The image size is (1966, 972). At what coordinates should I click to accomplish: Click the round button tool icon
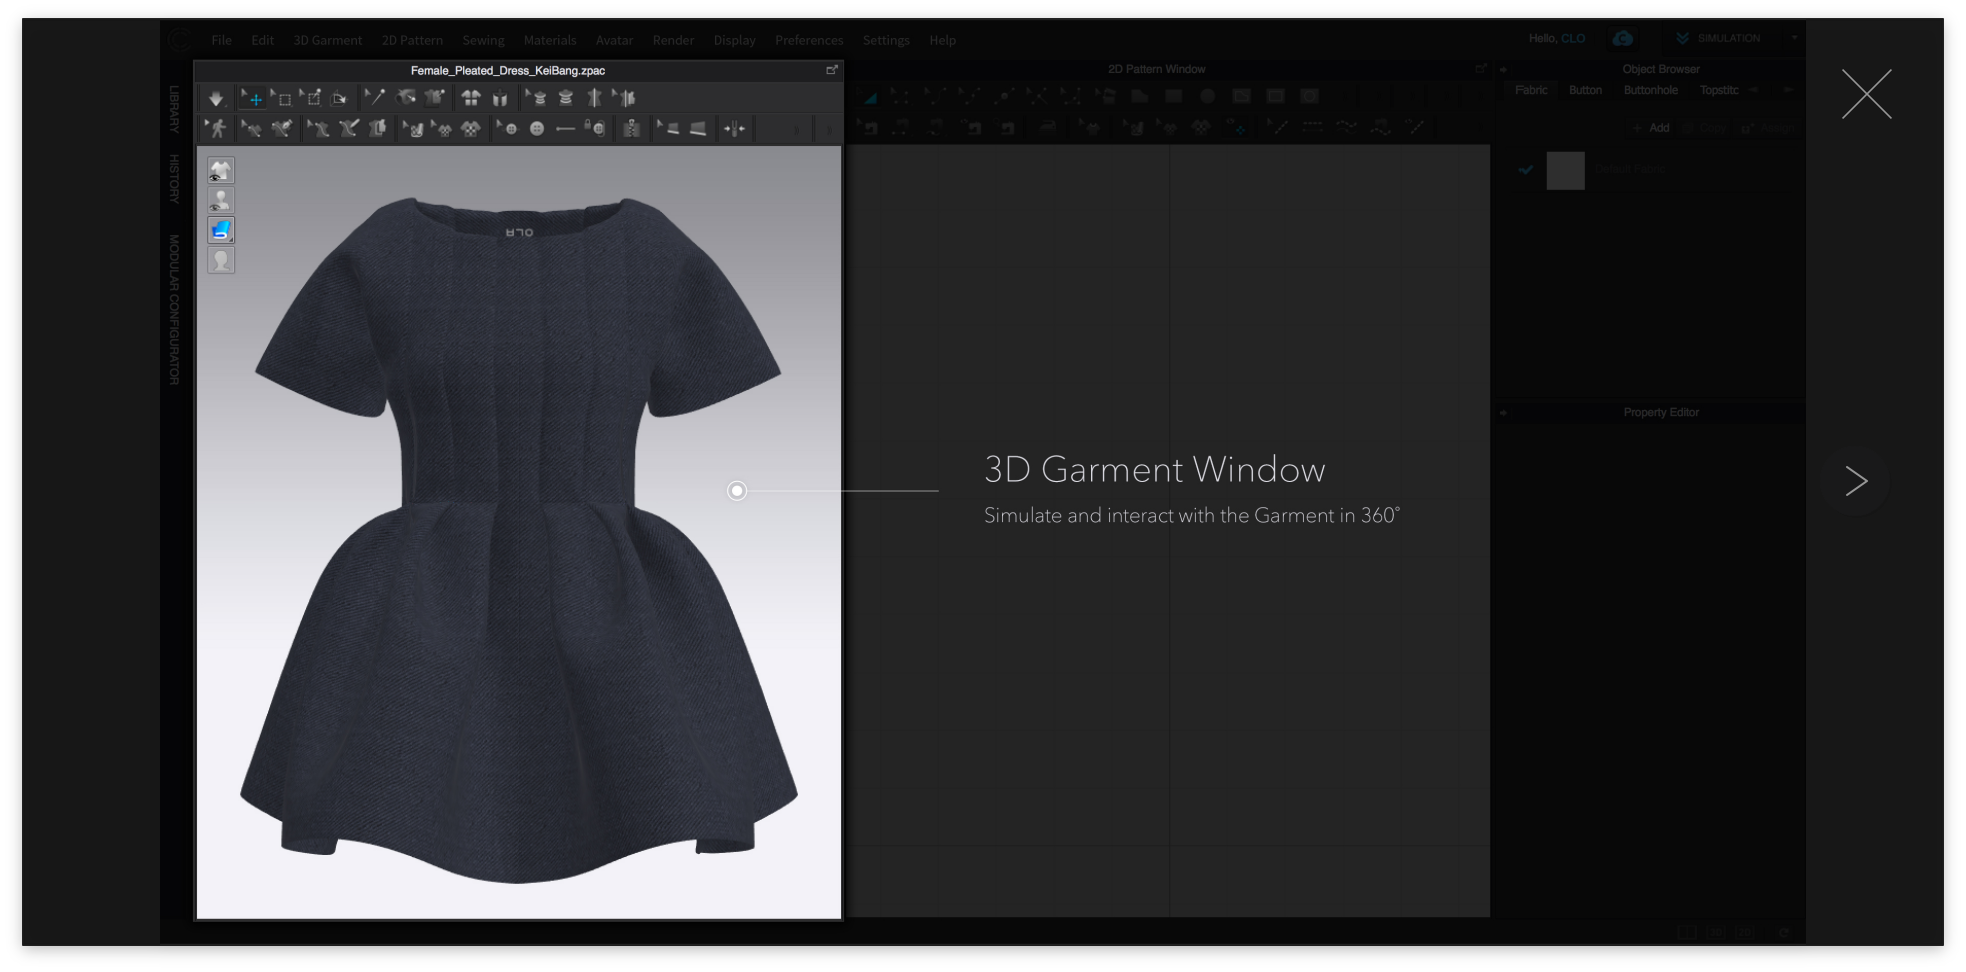point(537,128)
